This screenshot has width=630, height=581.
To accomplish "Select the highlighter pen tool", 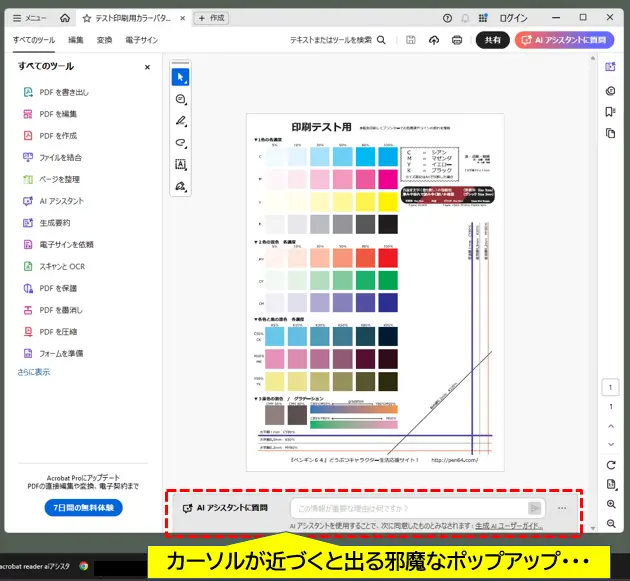I will pos(180,121).
